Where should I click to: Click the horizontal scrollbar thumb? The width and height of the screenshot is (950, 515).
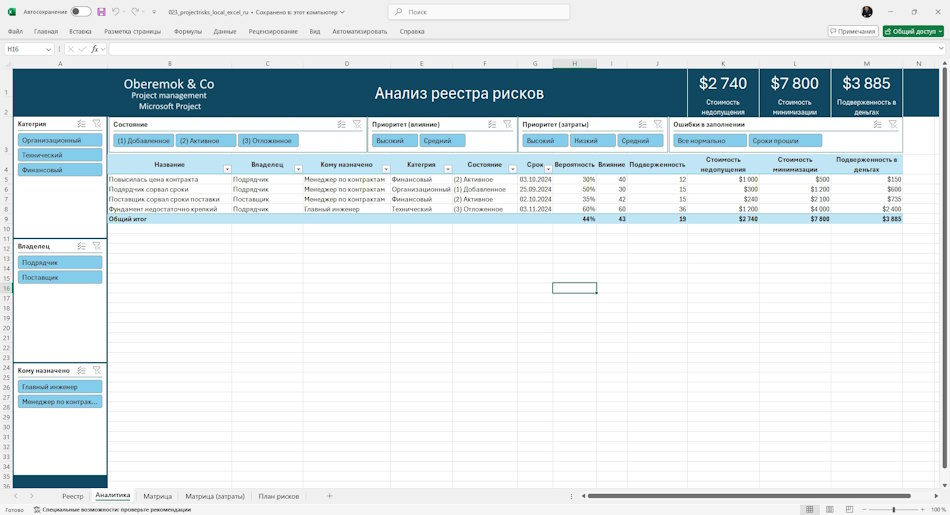749,496
